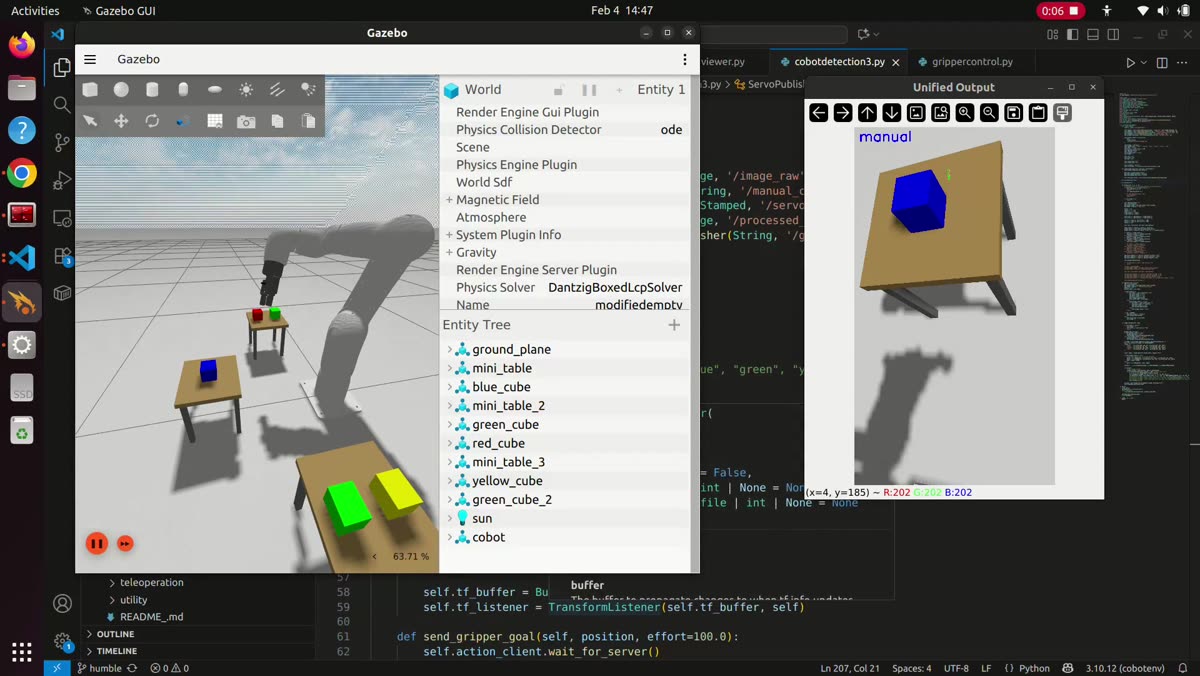Screen dimensions: 1200x676
Task: Insert a box shape in Gazebo
Action: [x=90, y=89]
